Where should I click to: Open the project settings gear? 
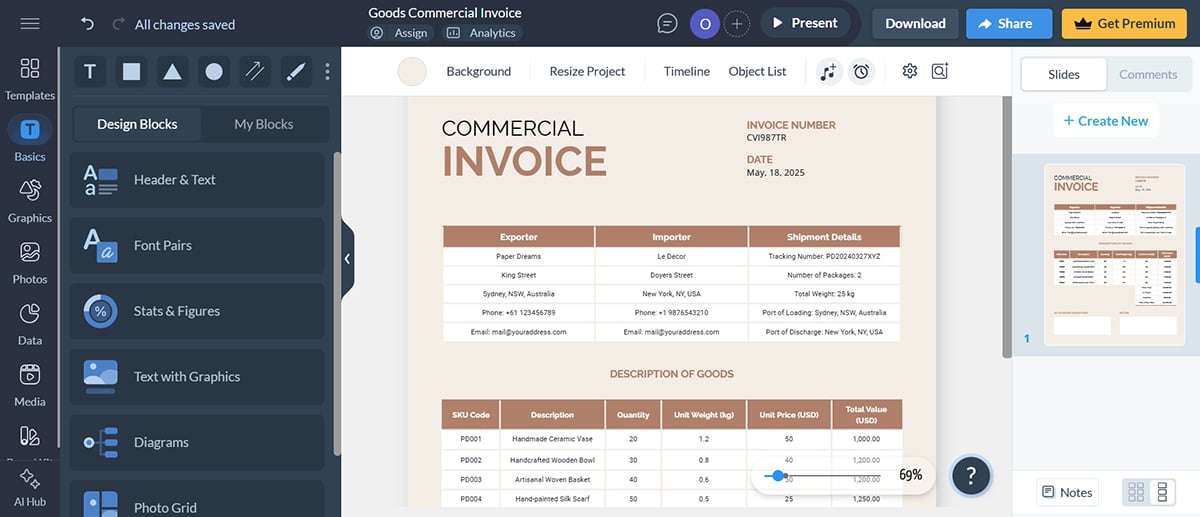pos(909,71)
